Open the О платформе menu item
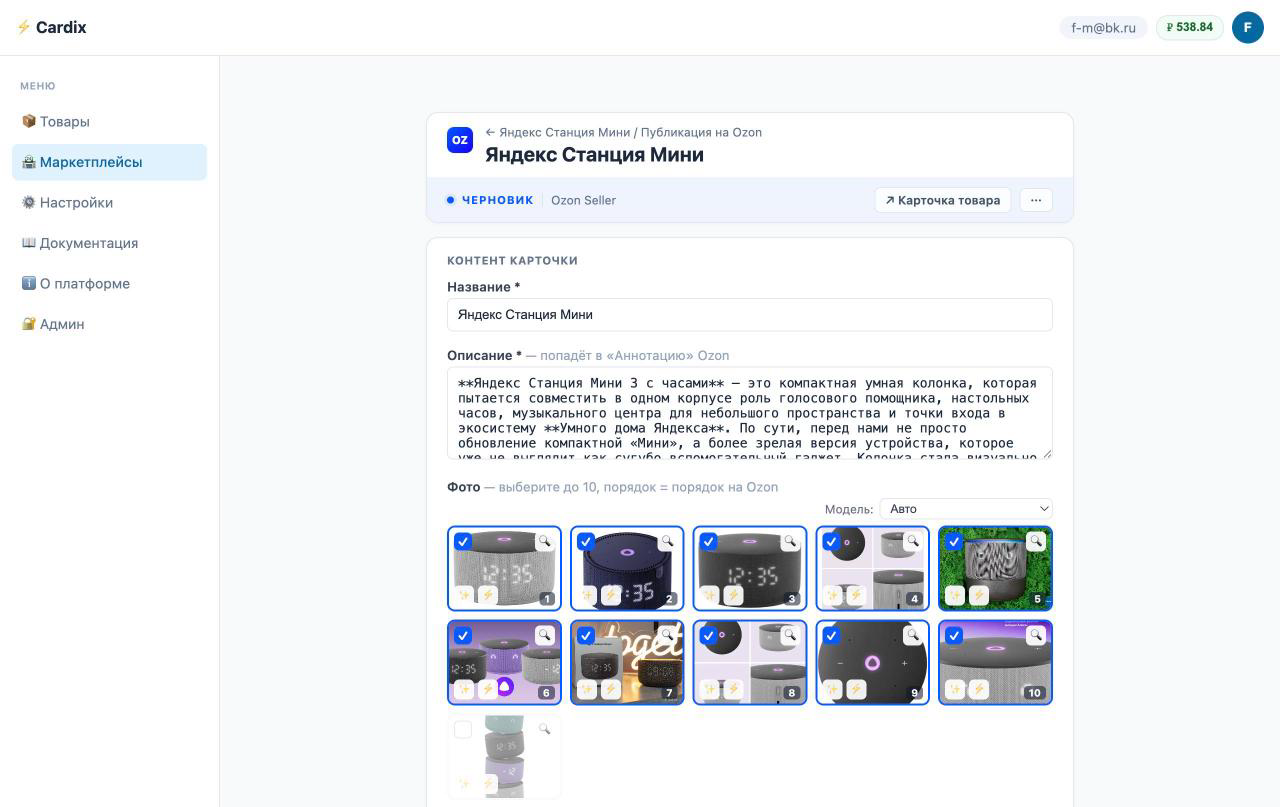This screenshot has height=807, width=1280. [x=110, y=283]
